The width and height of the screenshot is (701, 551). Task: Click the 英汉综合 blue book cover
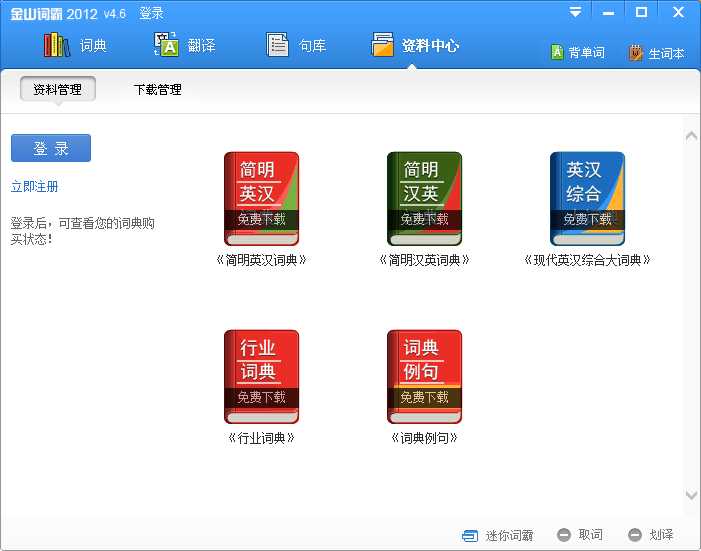(587, 199)
